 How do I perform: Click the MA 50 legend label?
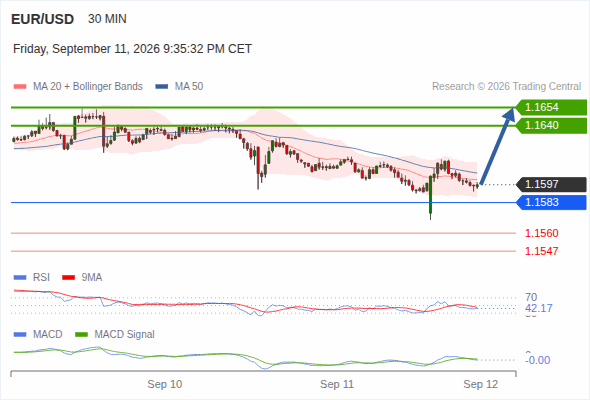(x=189, y=87)
